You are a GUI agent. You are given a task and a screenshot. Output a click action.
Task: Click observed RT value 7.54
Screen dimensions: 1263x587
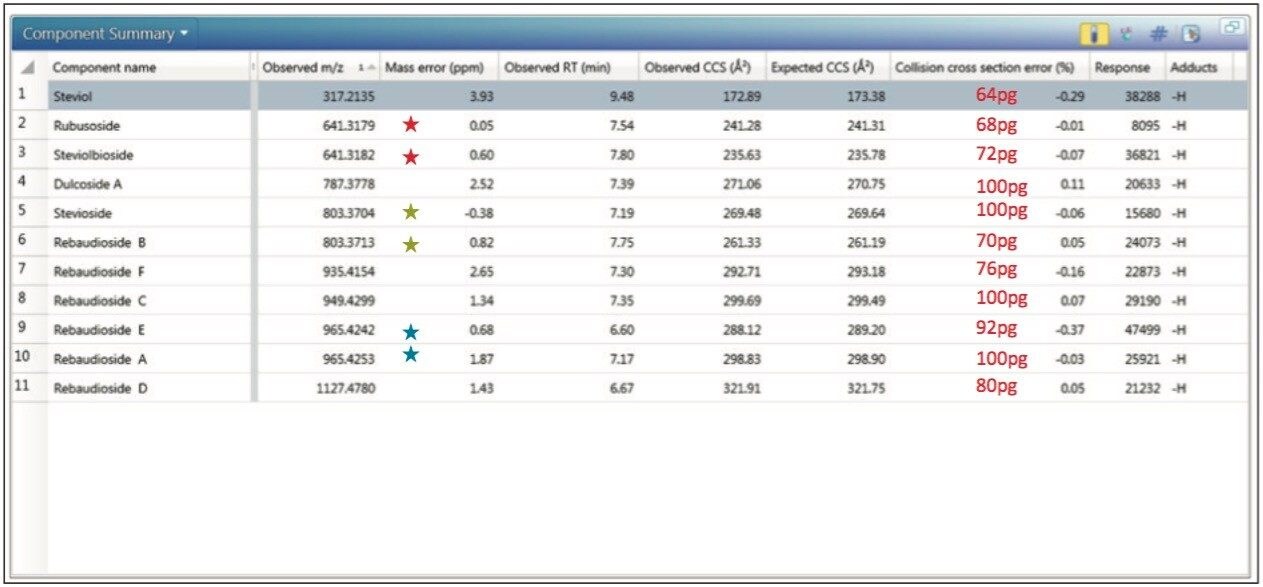click(621, 127)
